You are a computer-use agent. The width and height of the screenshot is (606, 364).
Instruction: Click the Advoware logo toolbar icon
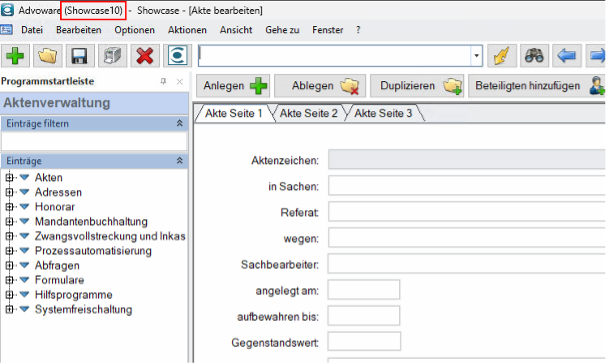click(x=177, y=56)
